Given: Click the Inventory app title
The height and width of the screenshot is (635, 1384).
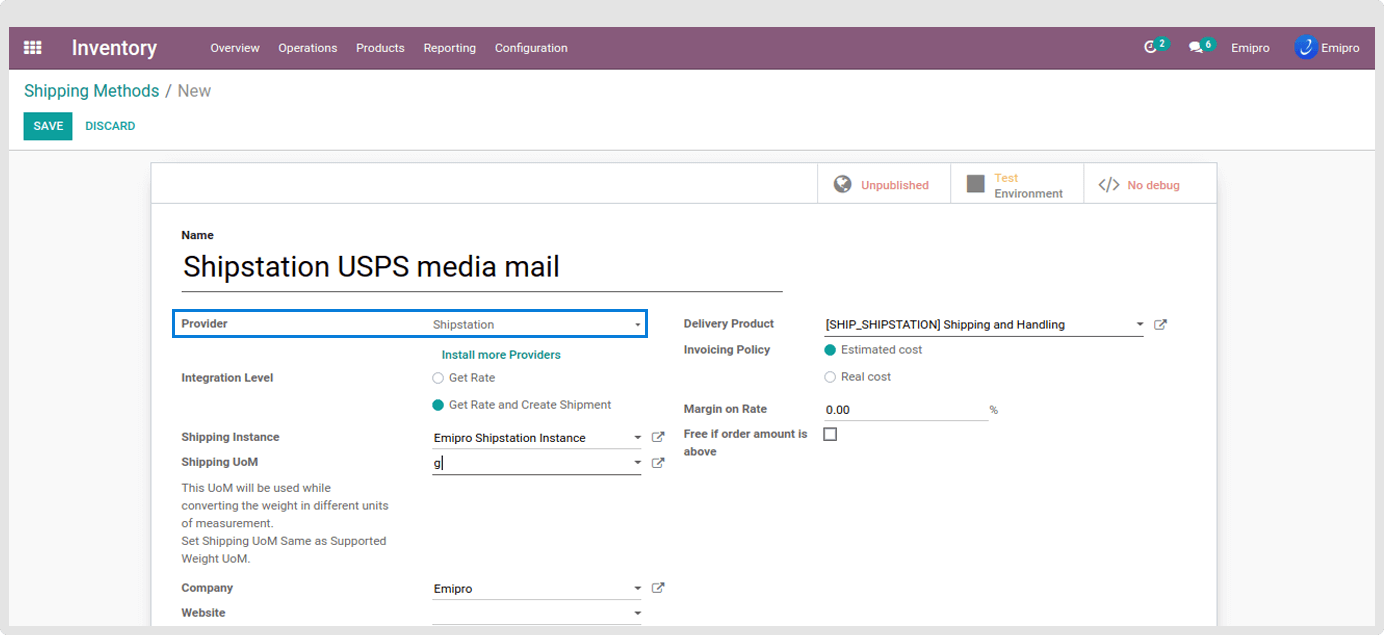Looking at the screenshot, I should pyautogui.click(x=114, y=48).
